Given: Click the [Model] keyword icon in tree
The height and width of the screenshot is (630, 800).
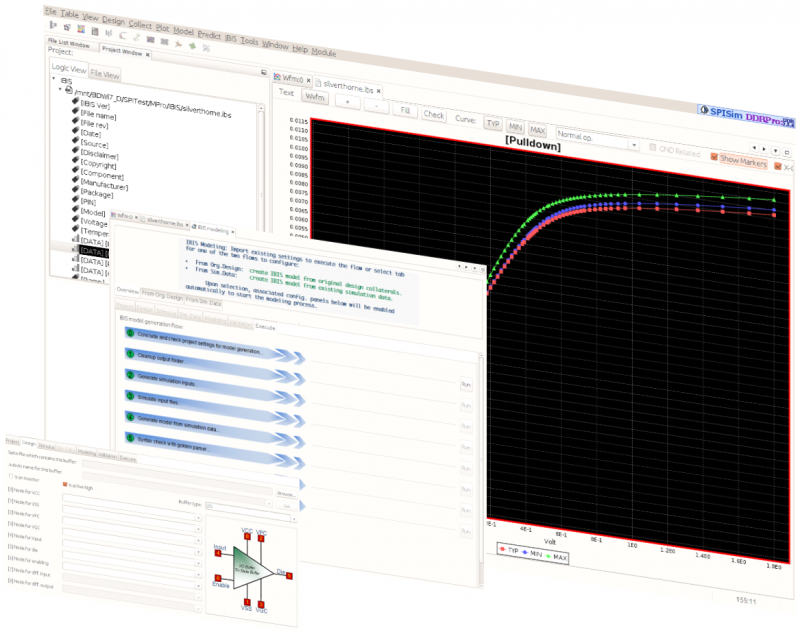Looking at the screenshot, I should tap(74, 208).
